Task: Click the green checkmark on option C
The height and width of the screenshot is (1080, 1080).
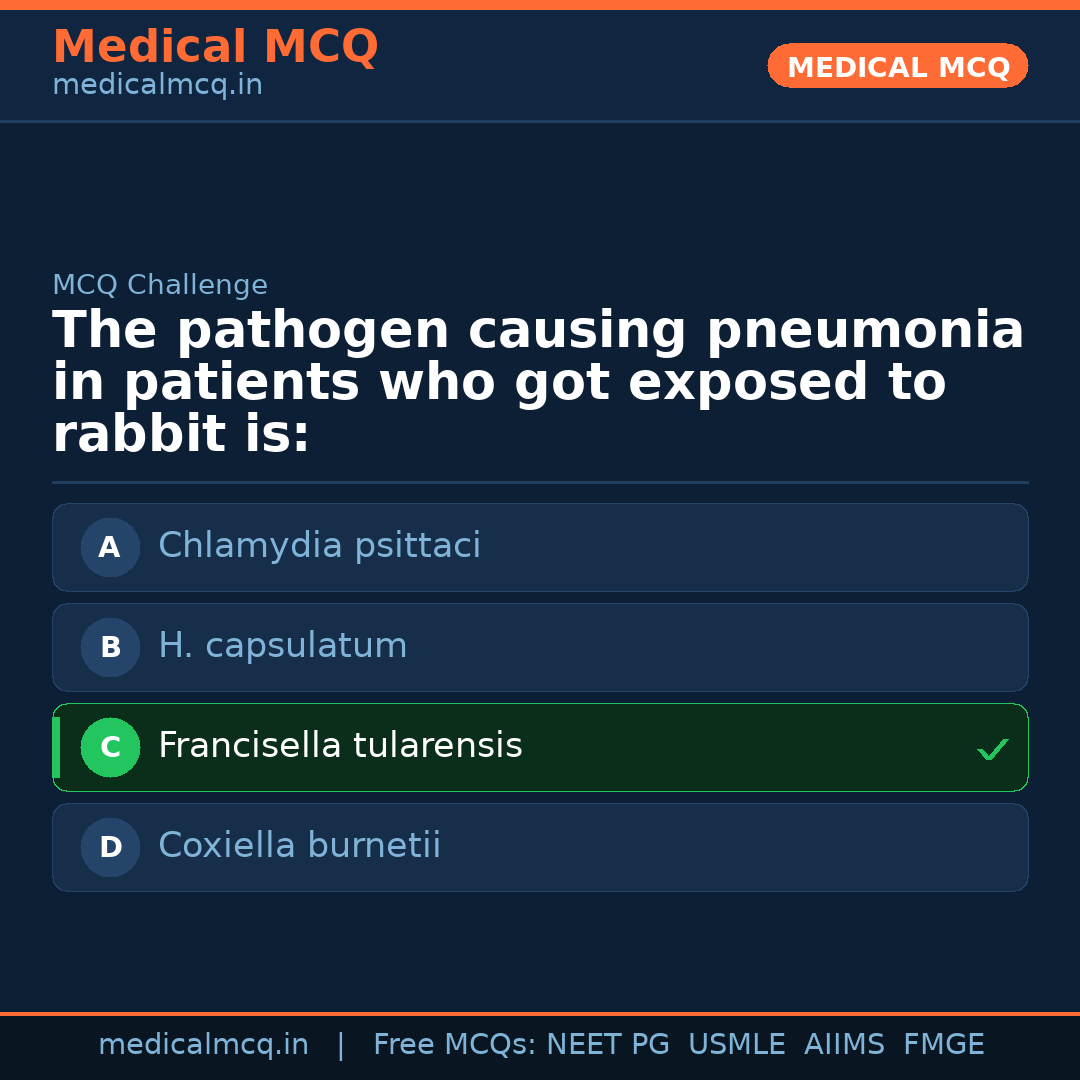Action: 992,749
